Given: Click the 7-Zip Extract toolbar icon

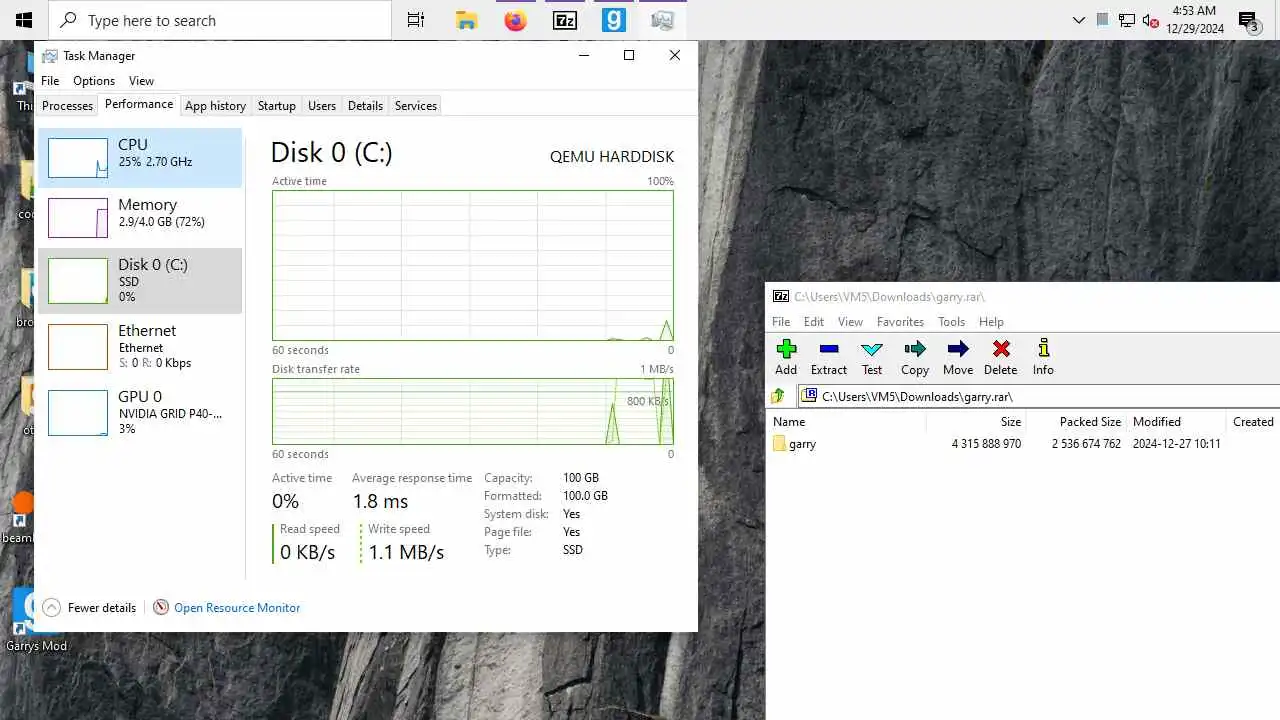Looking at the screenshot, I should 828,349.
